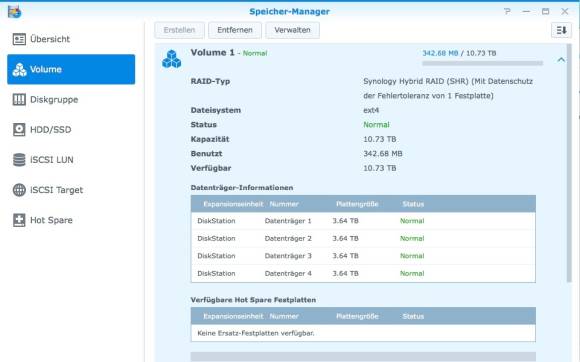Screen dimensions: 580x362
Task: Select the Datenträger 3 row
Action: [363, 256]
